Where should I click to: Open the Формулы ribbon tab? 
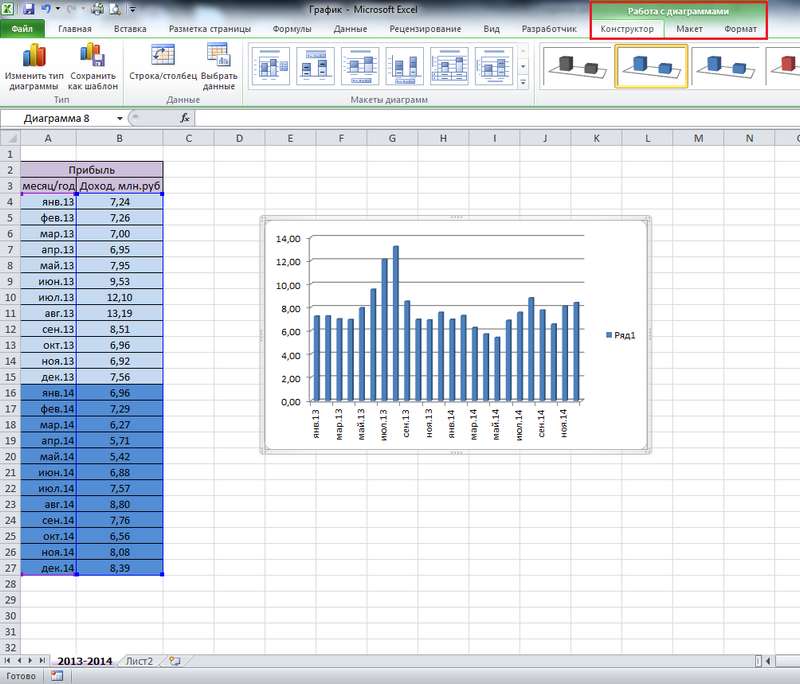(x=292, y=29)
